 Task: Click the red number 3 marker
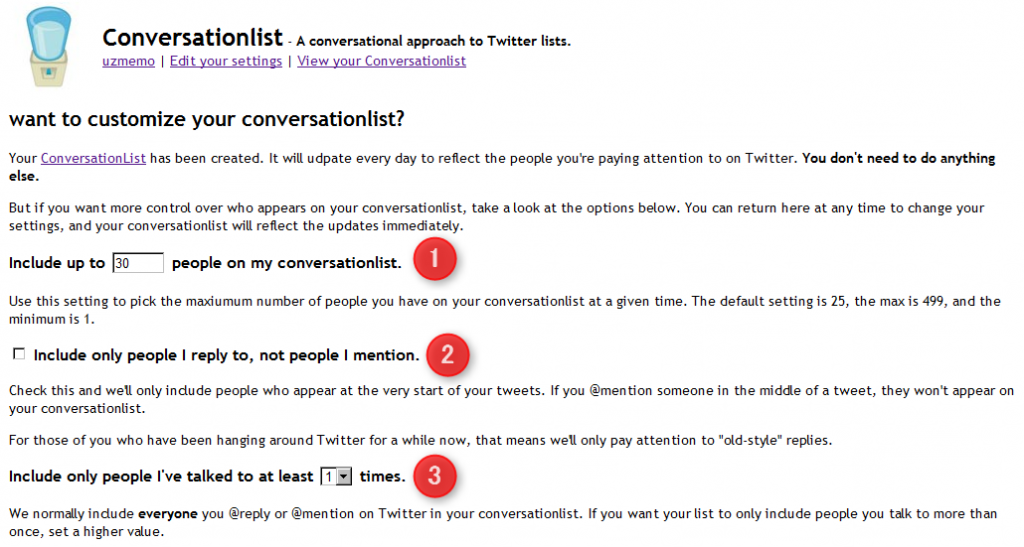click(x=434, y=475)
